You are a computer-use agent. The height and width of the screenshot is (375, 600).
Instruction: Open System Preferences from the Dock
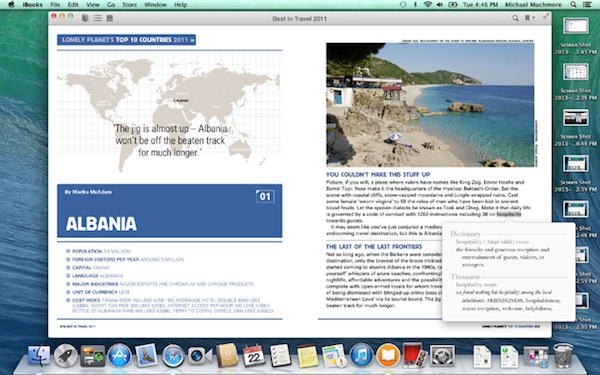(442, 355)
